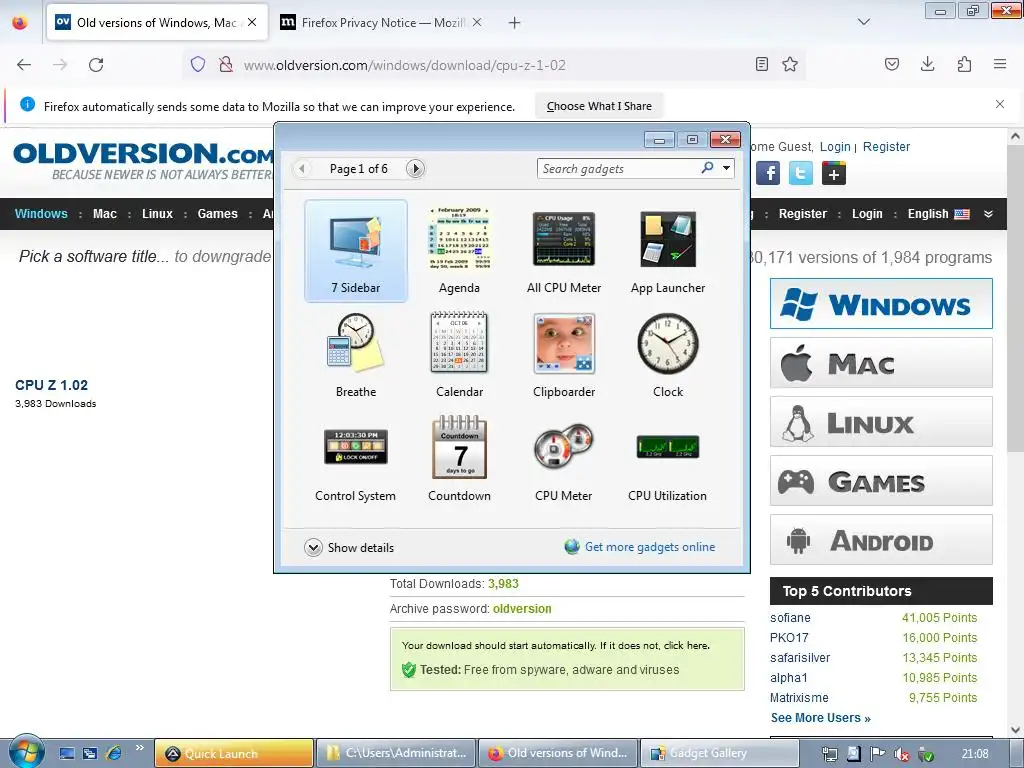Open the Windows nav menu item

(41, 214)
